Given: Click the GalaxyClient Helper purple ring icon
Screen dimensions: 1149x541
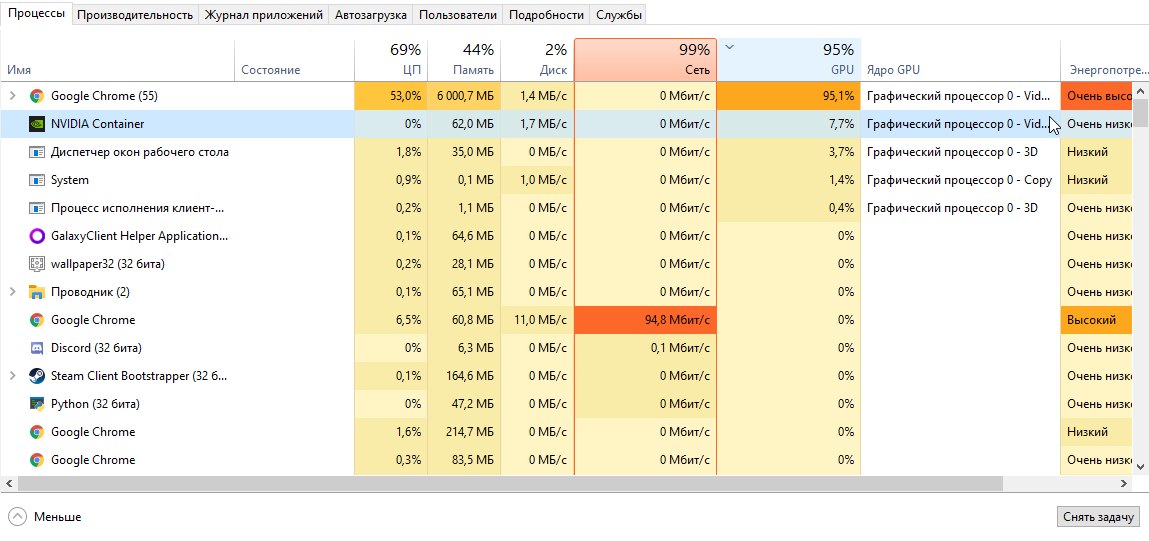Looking at the screenshot, I should (37, 236).
